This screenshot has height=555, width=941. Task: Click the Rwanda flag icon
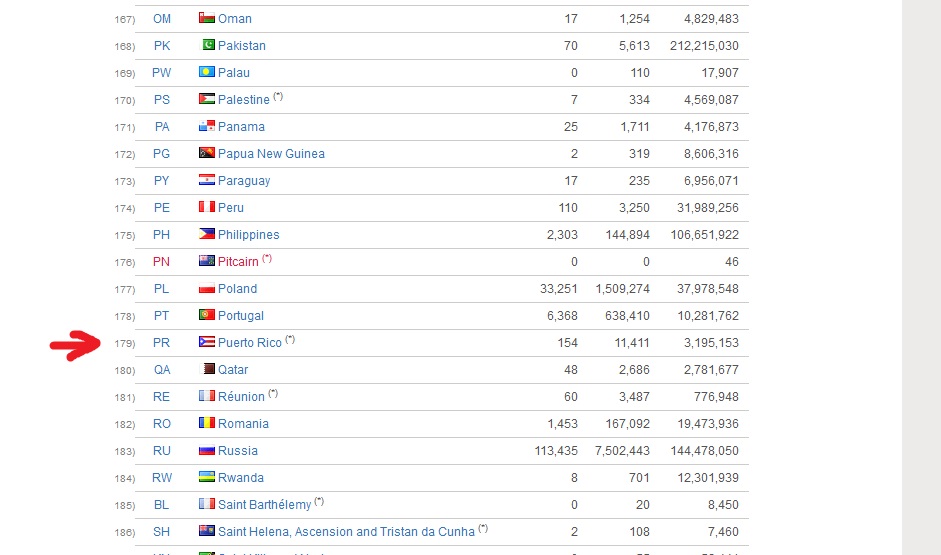207,478
